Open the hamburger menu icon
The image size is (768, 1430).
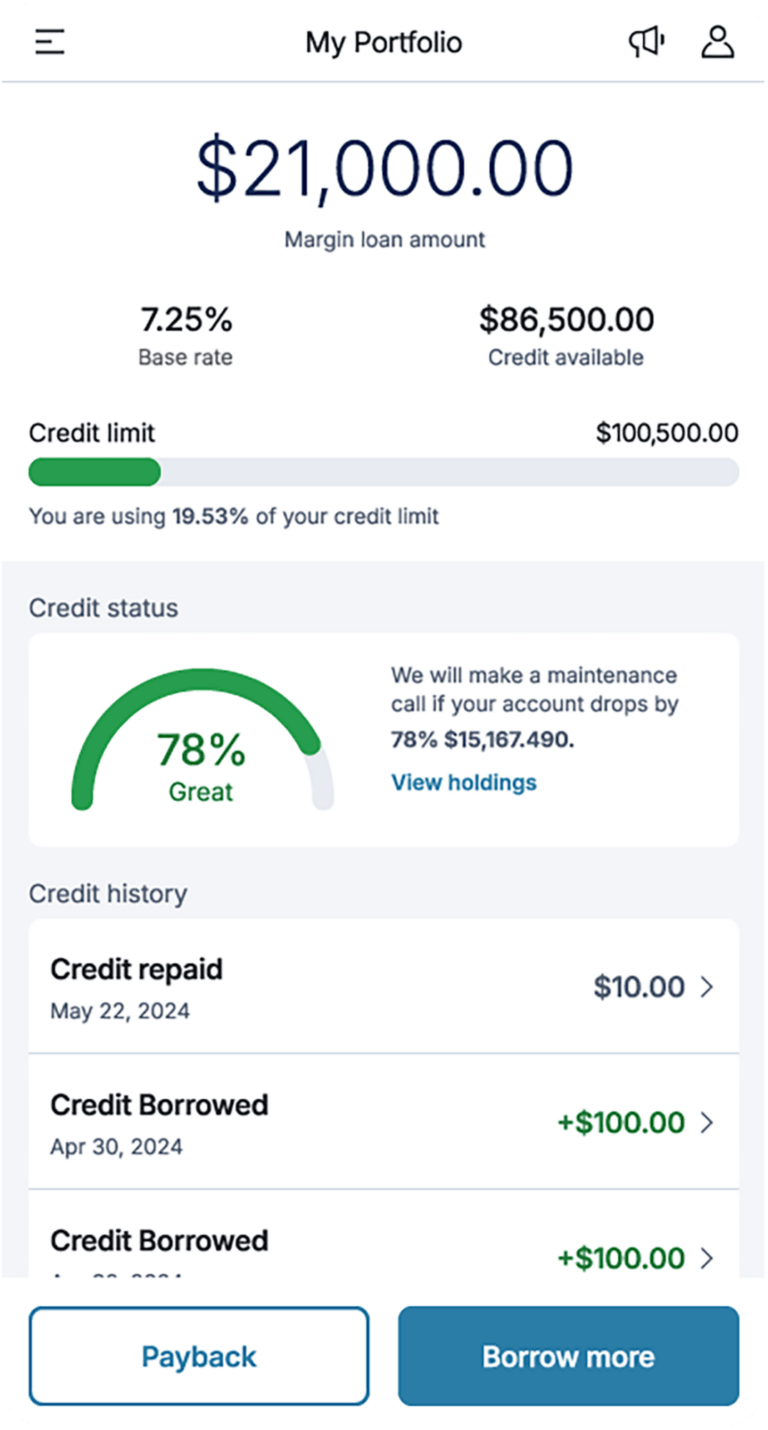50,42
